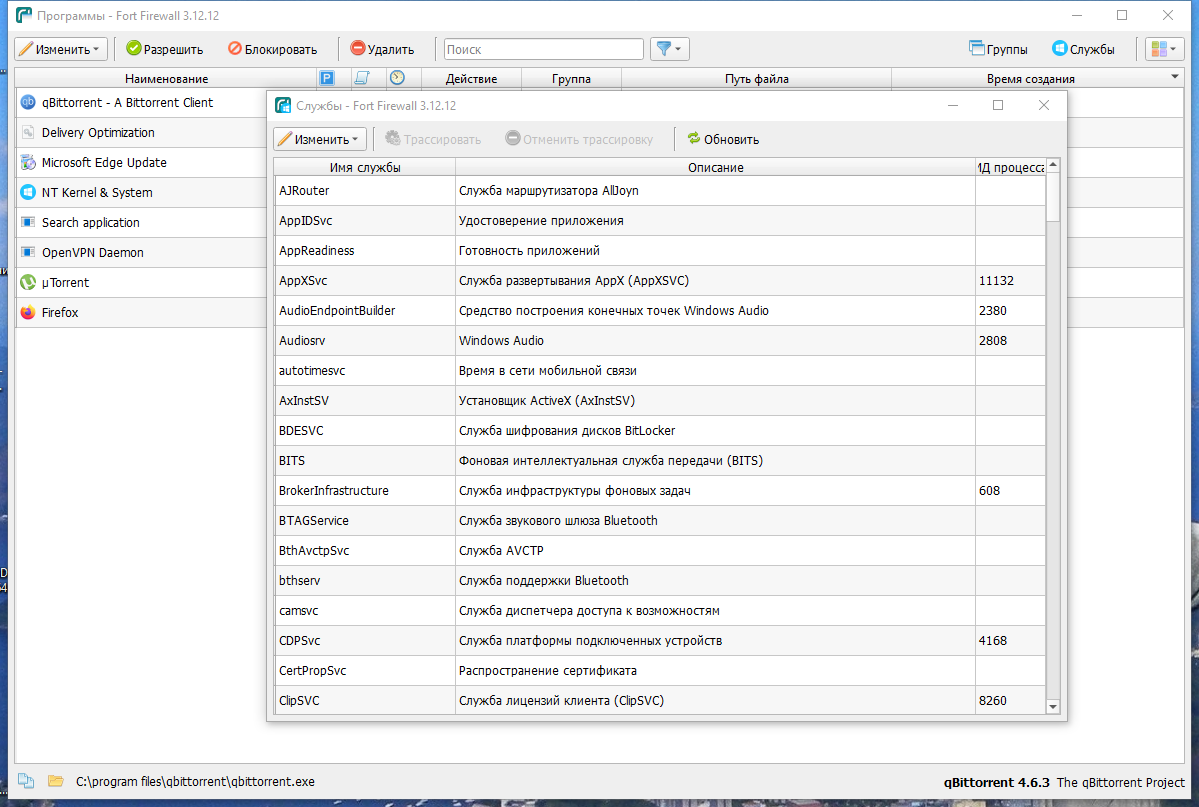The image size is (1199, 807).
Task: Sort services by Описание header
Action: coord(715,167)
